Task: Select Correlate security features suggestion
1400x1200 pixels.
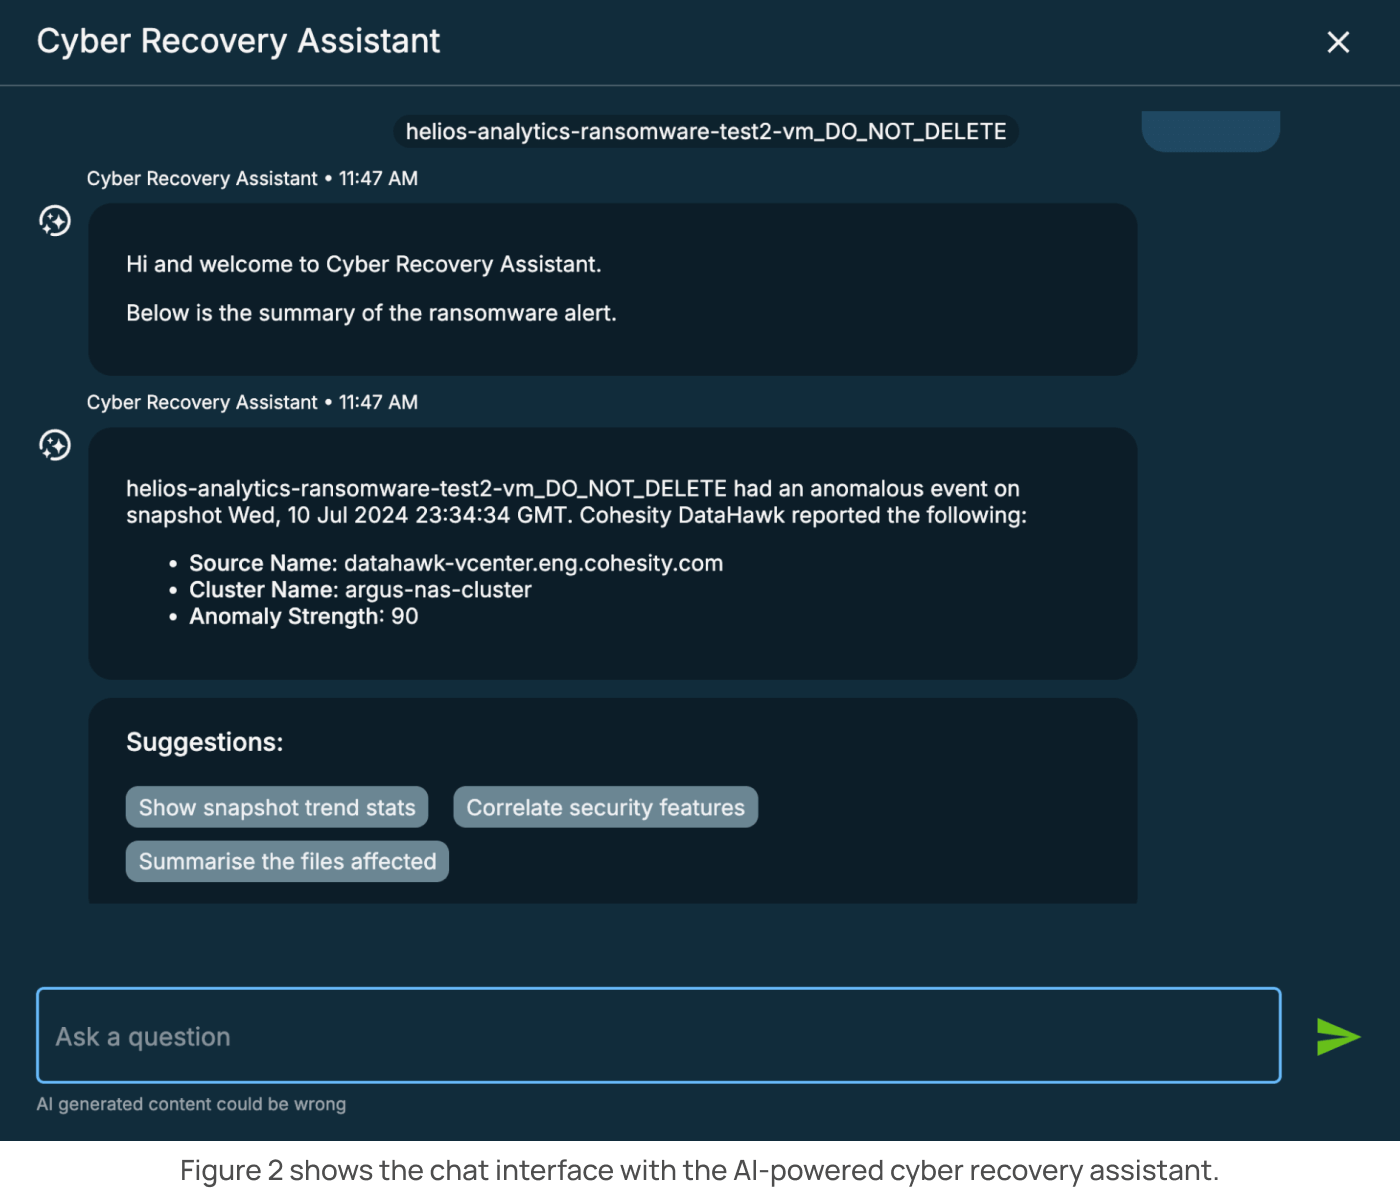Action: (605, 808)
